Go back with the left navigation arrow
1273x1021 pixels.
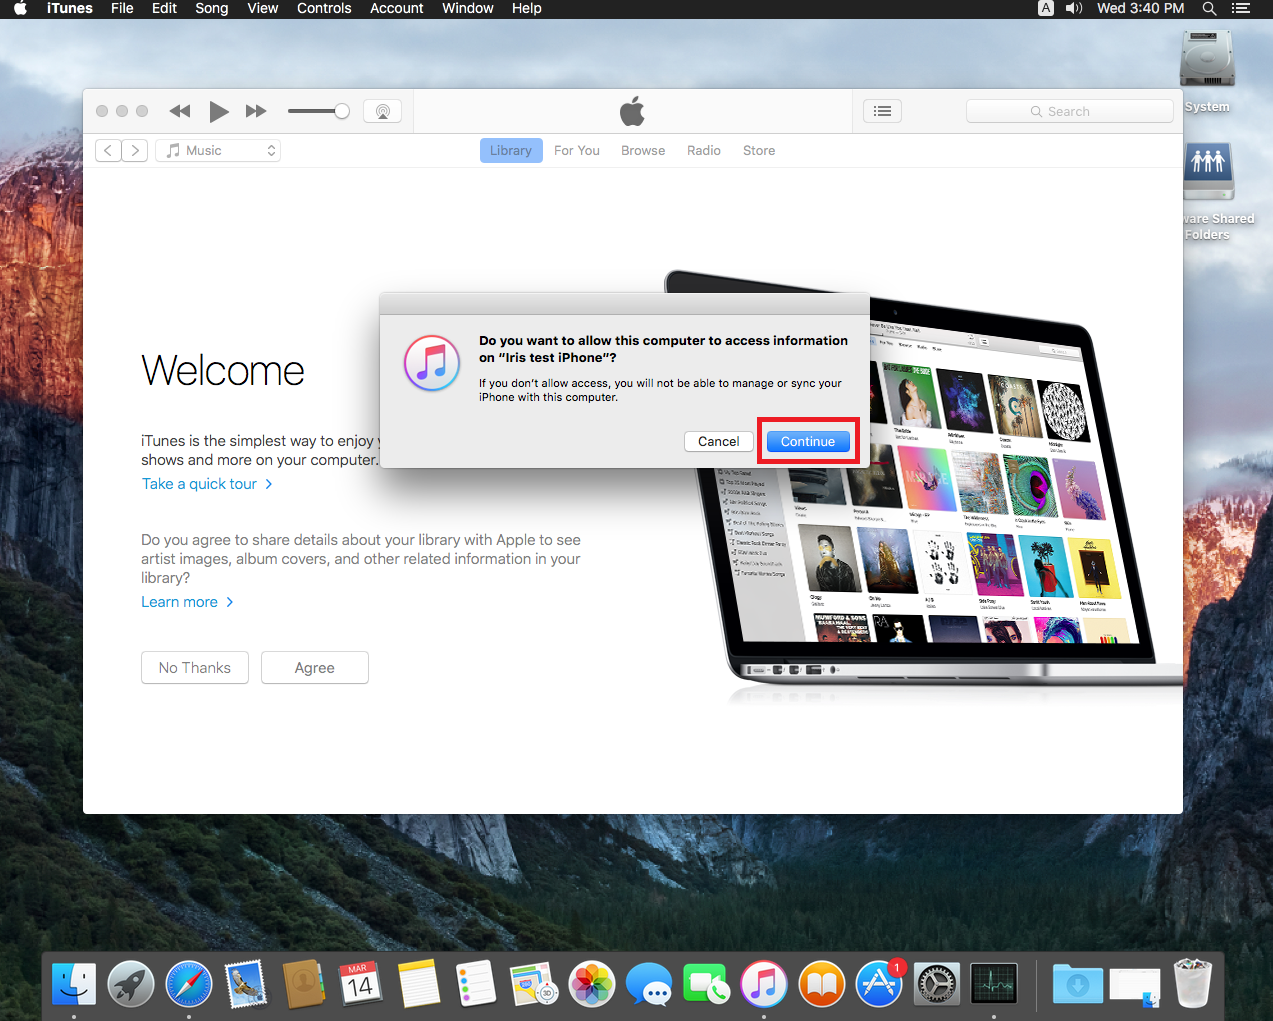click(x=108, y=150)
